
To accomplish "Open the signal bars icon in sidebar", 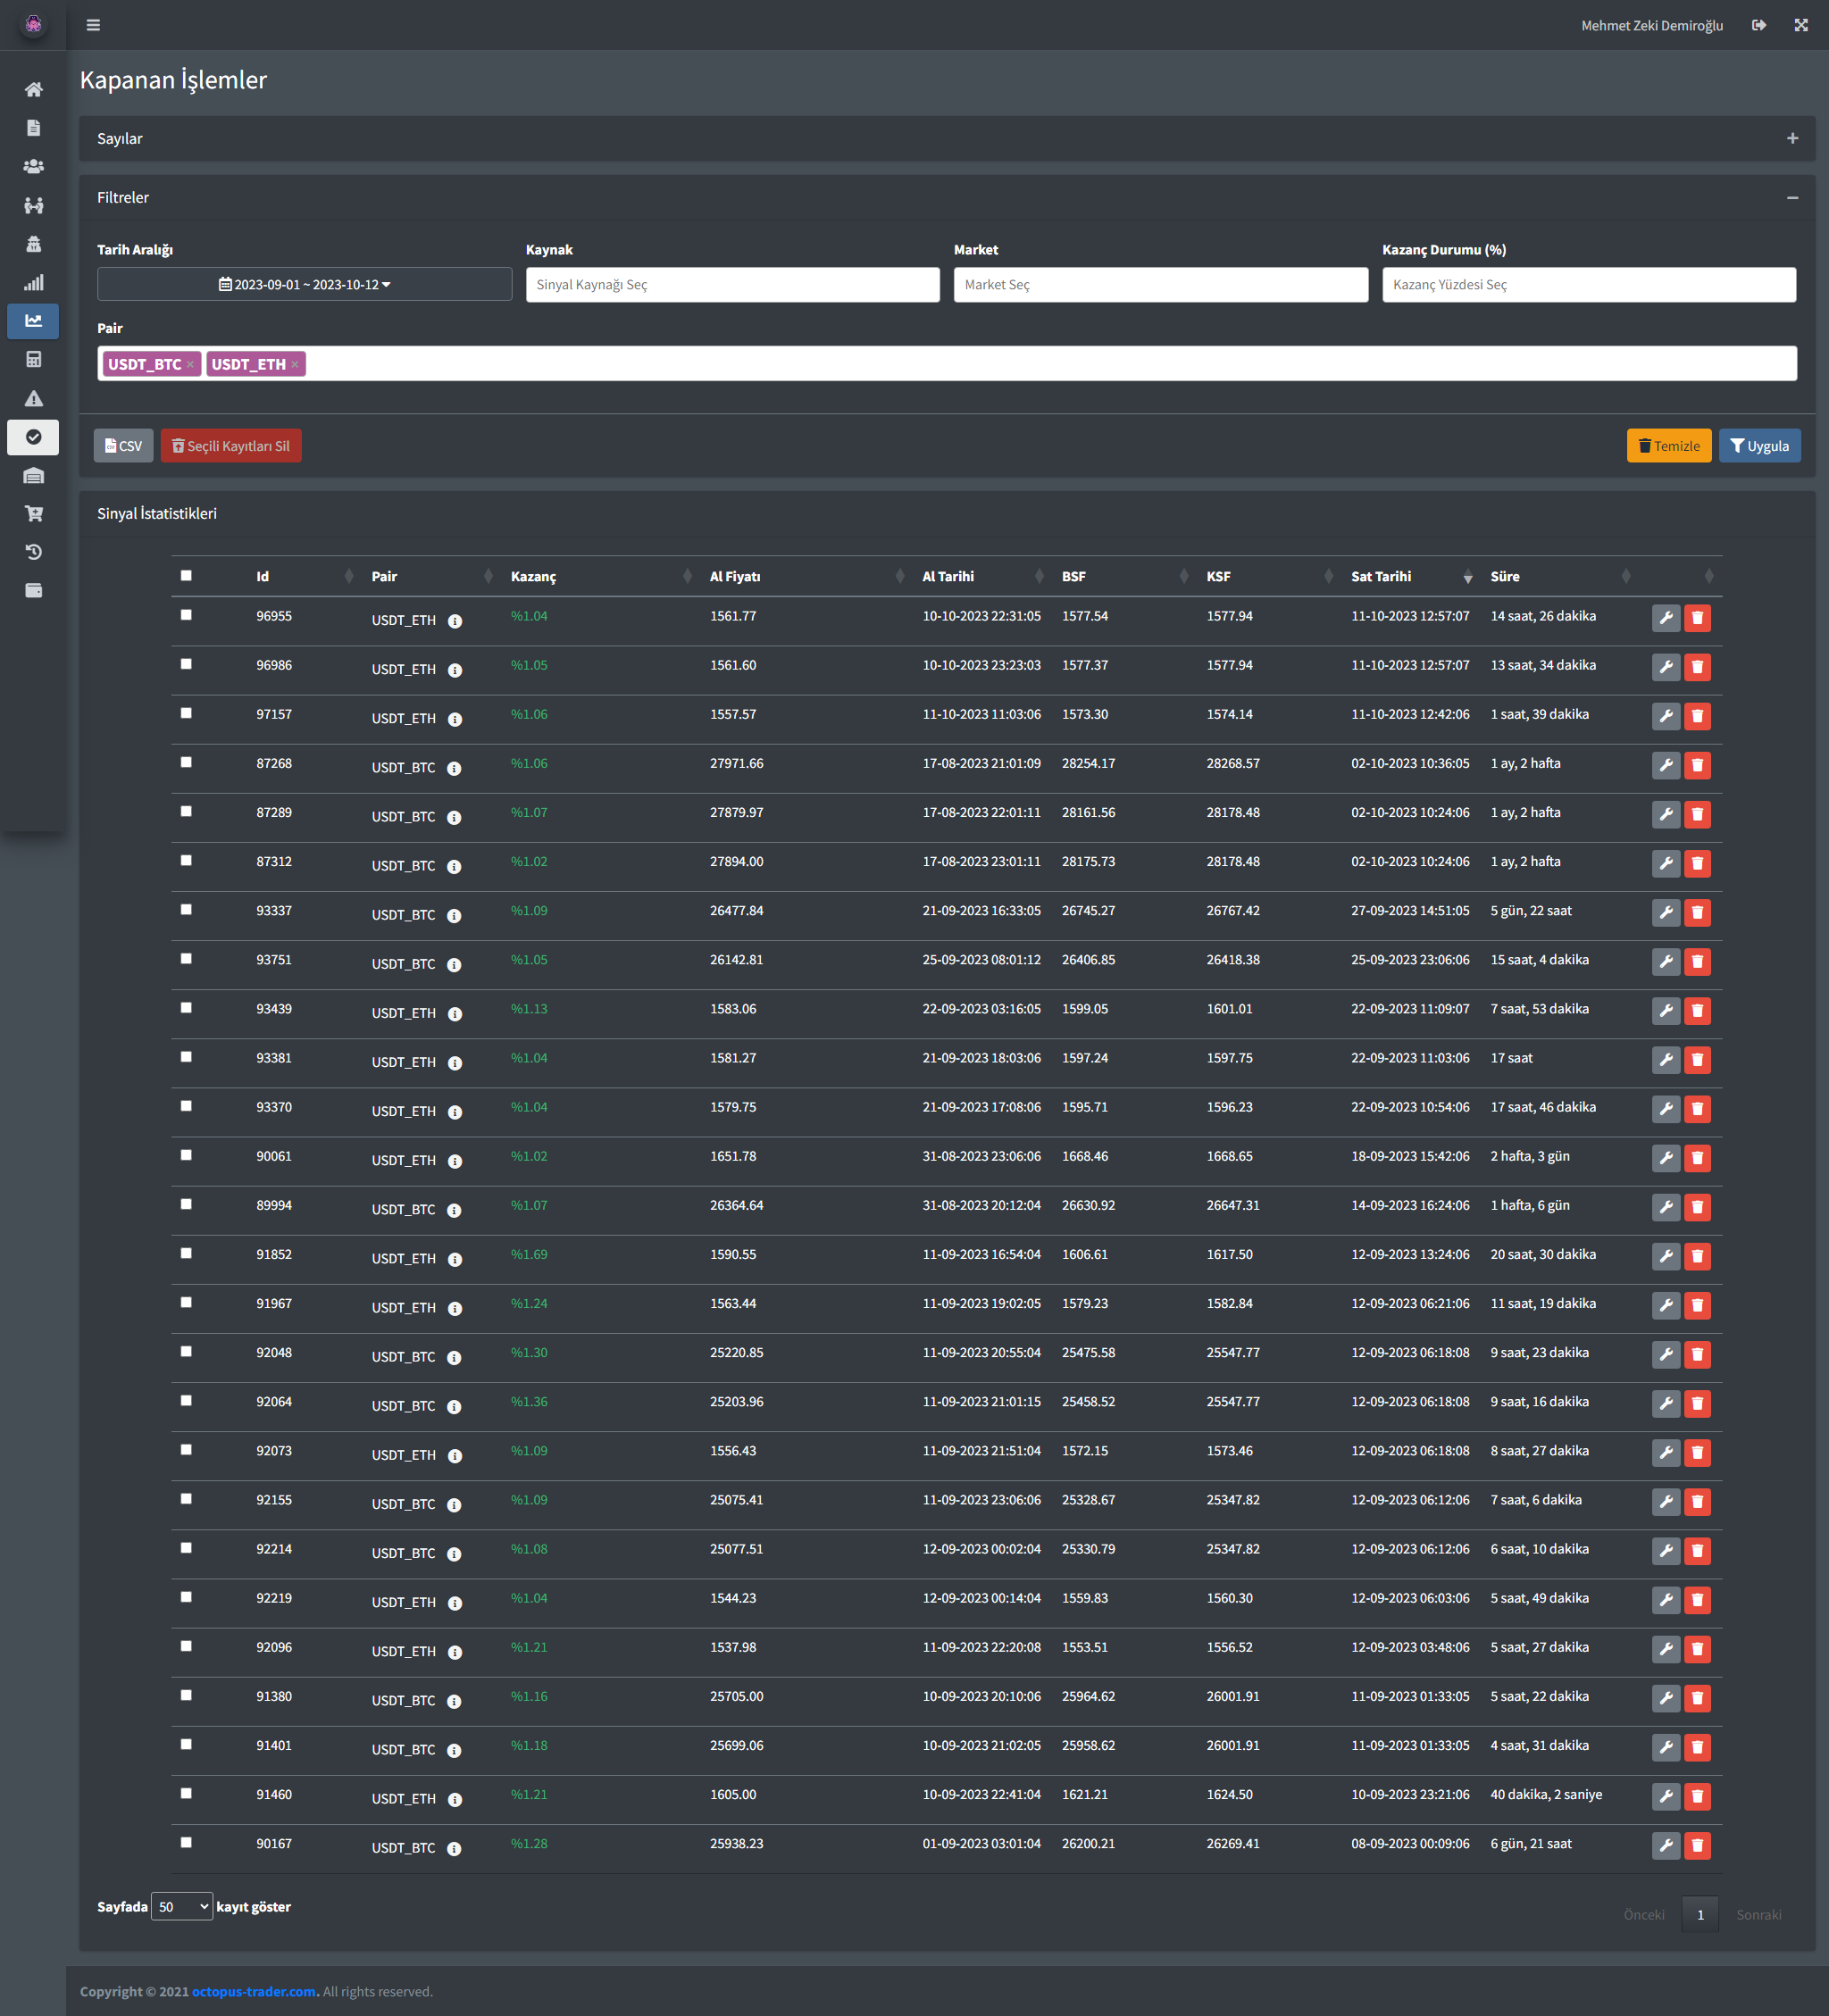I will 33,282.
